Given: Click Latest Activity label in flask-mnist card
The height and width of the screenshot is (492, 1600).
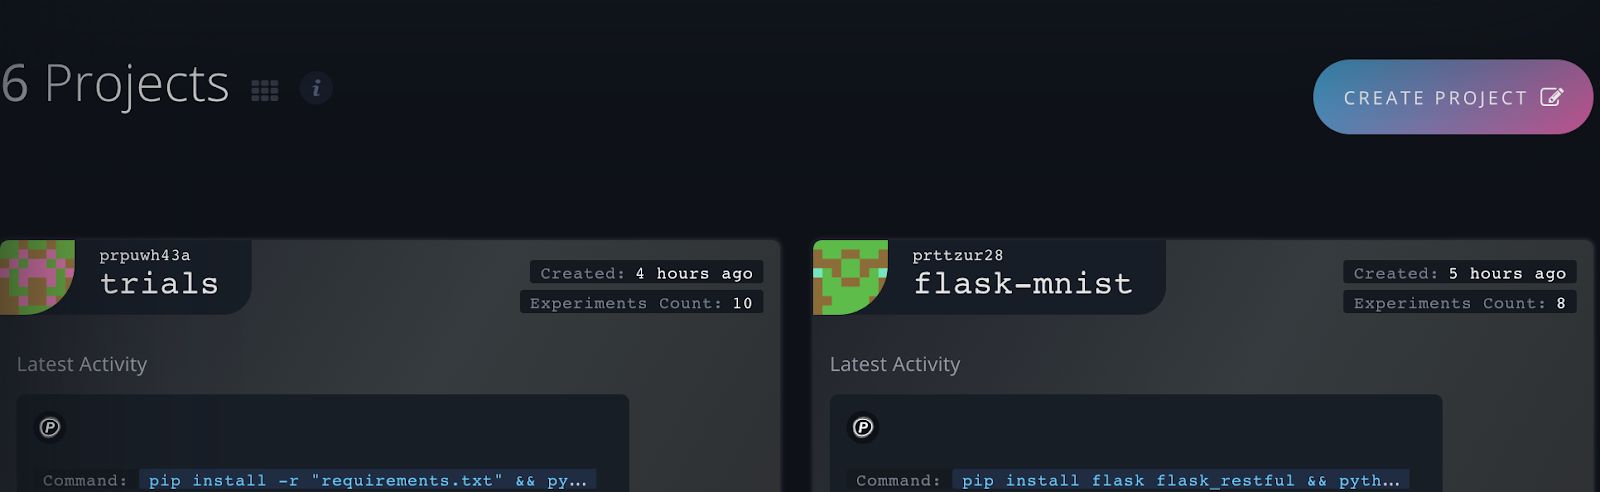Looking at the screenshot, I should pos(895,364).
